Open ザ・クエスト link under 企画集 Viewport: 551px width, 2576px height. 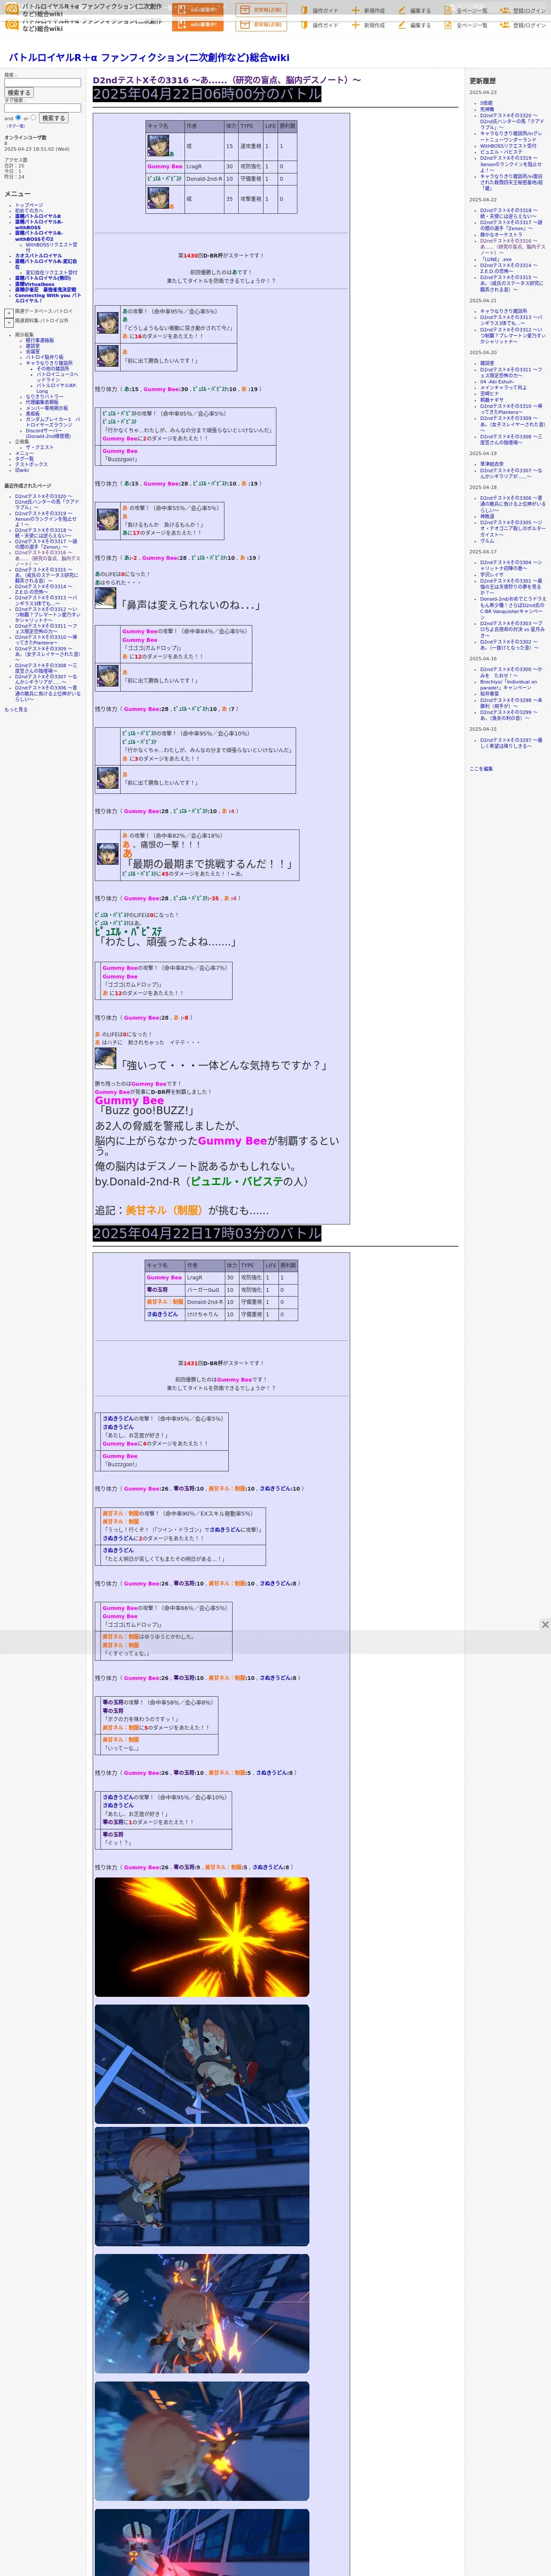coord(40,447)
